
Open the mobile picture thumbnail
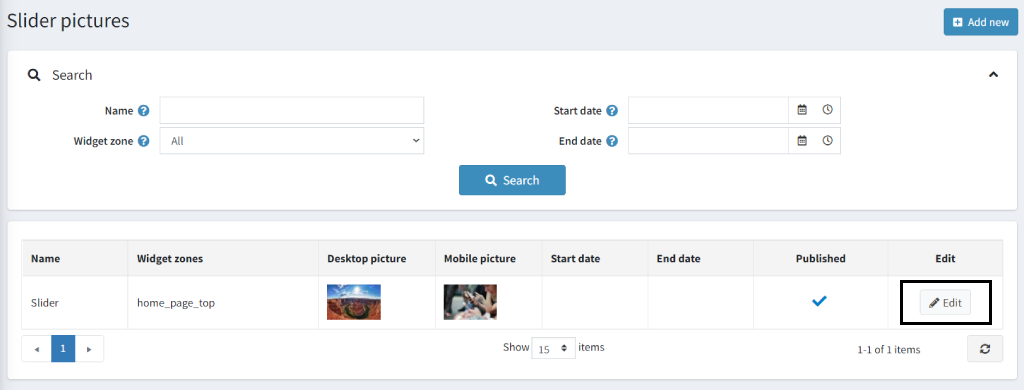click(470, 302)
